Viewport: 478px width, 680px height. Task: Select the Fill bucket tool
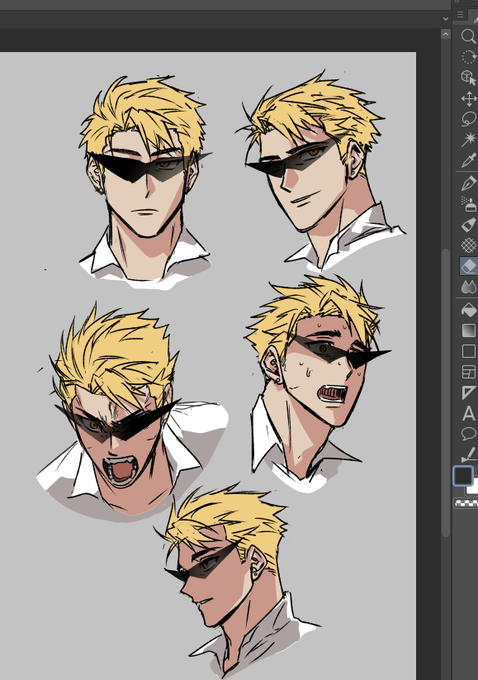pyautogui.click(x=468, y=310)
